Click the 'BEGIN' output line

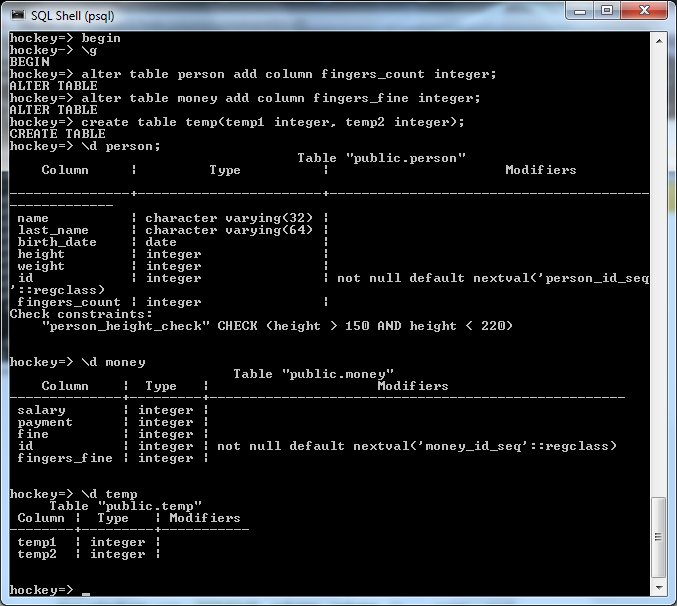point(30,62)
